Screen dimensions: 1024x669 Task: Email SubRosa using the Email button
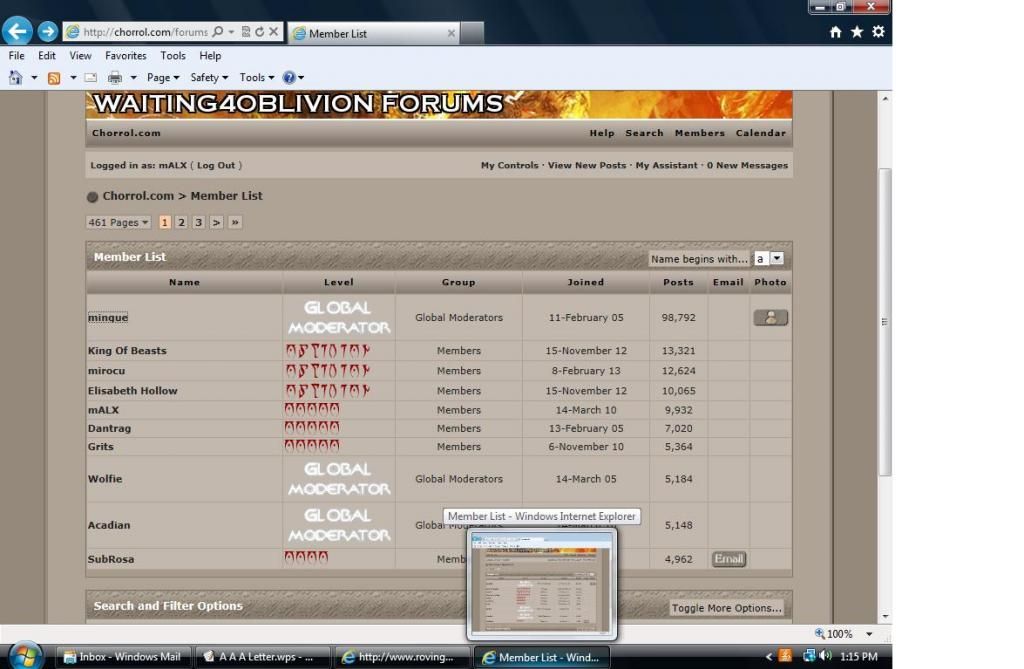click(x=729, y=559)
